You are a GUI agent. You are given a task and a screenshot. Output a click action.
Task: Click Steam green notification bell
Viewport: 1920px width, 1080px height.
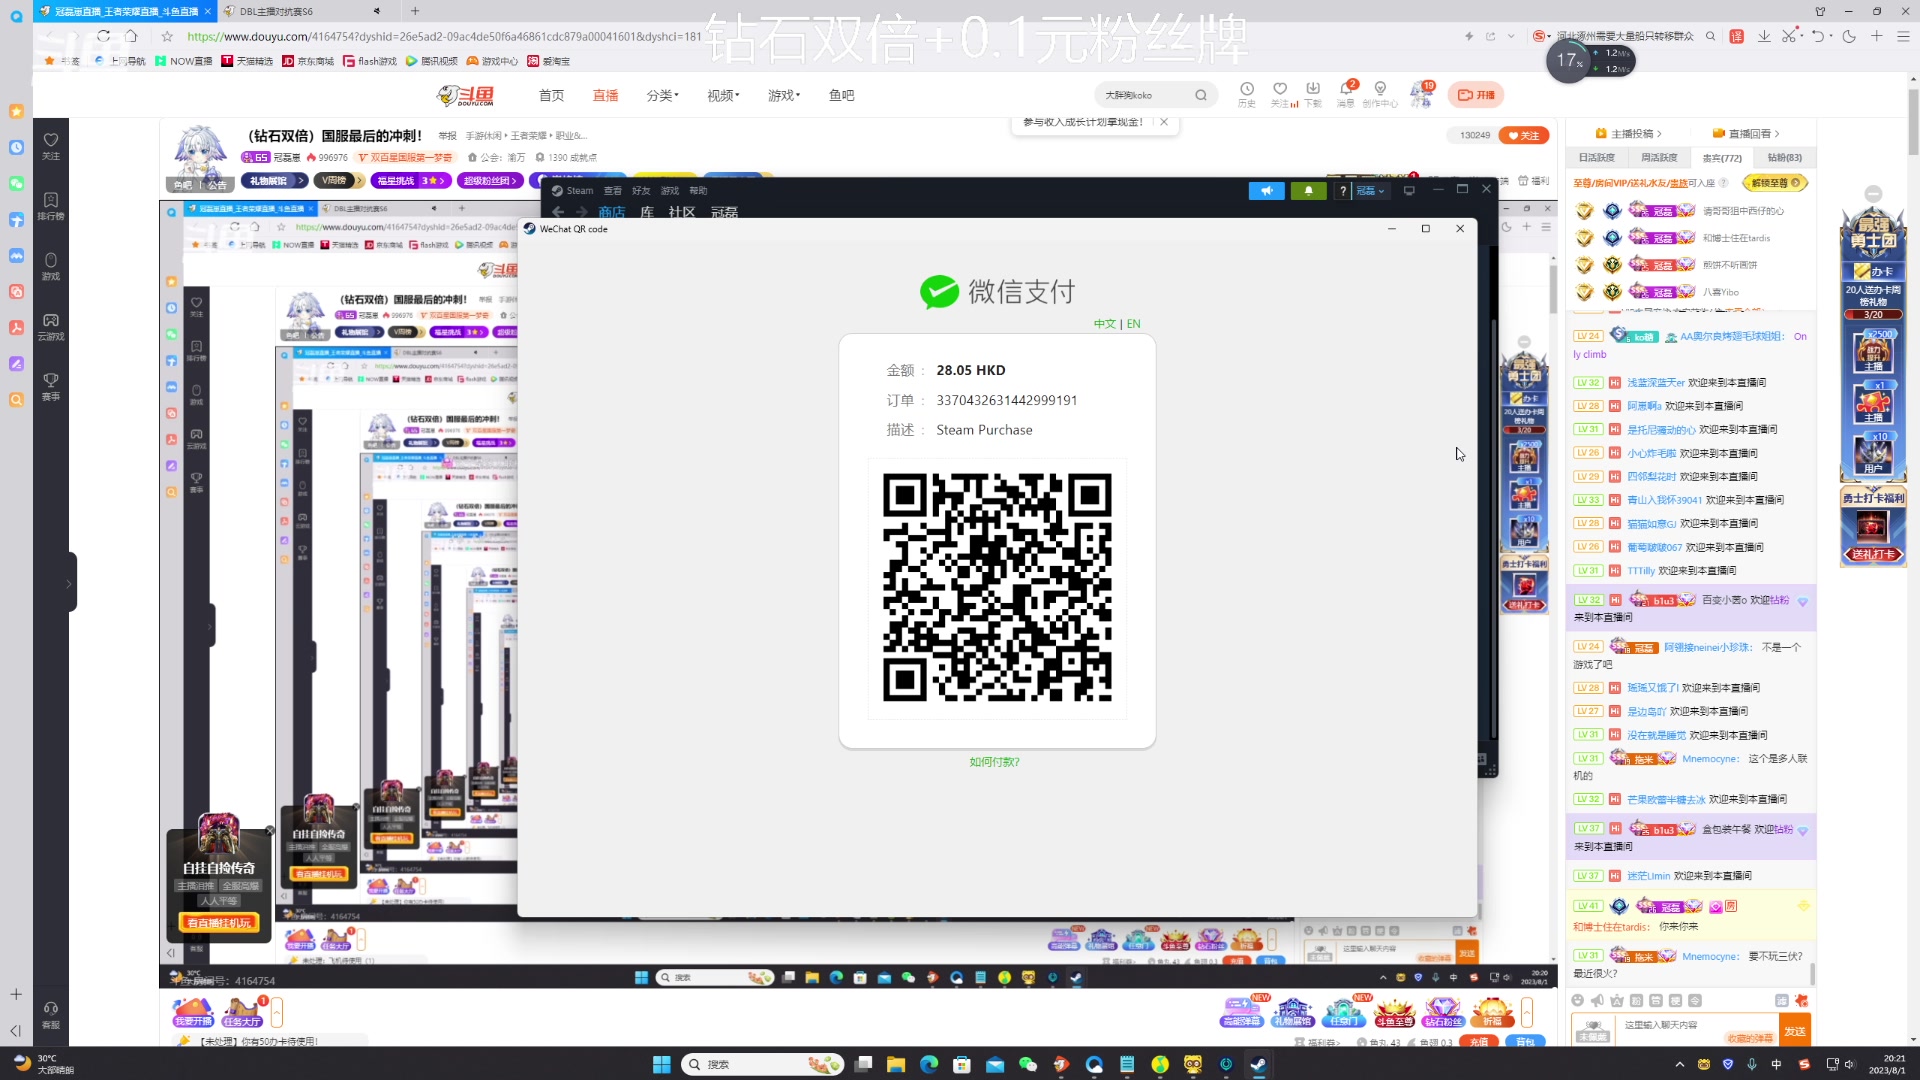click(x=1308, y=190)
